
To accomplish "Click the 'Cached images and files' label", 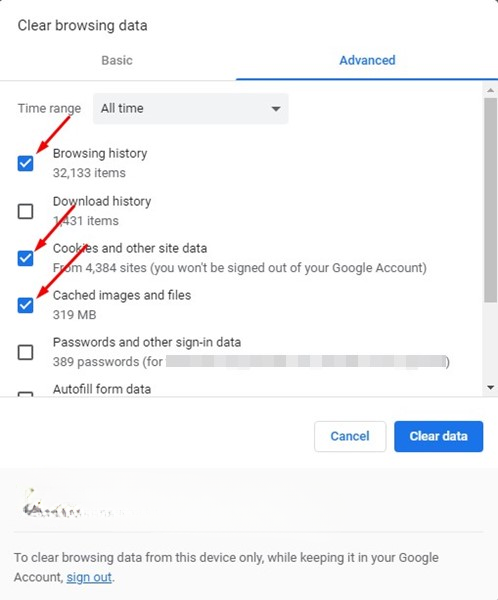I will pyautogui.click(x=122, y=295).
